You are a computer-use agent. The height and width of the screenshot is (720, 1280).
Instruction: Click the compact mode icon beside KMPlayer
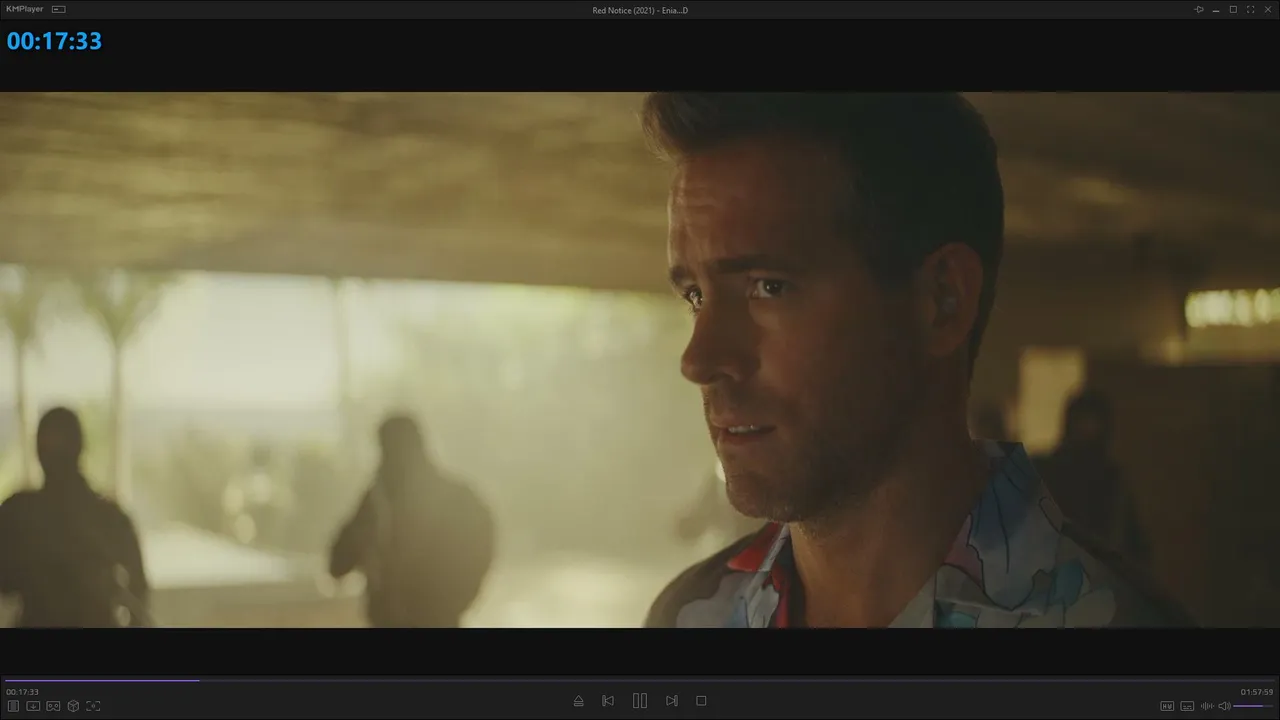point(58,9)
